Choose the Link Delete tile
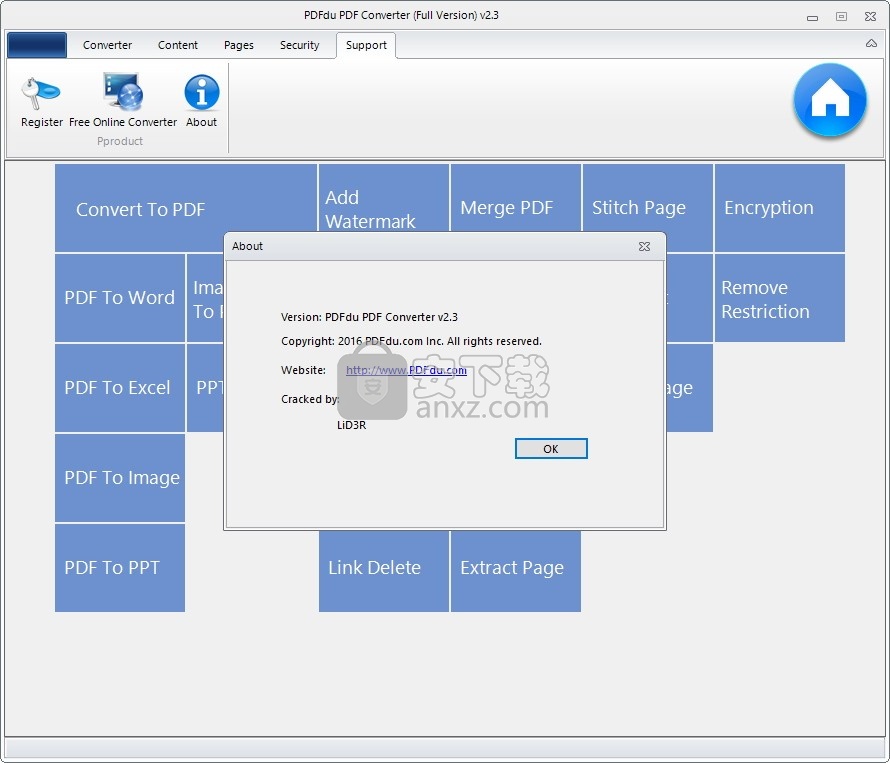 (384, 571)
